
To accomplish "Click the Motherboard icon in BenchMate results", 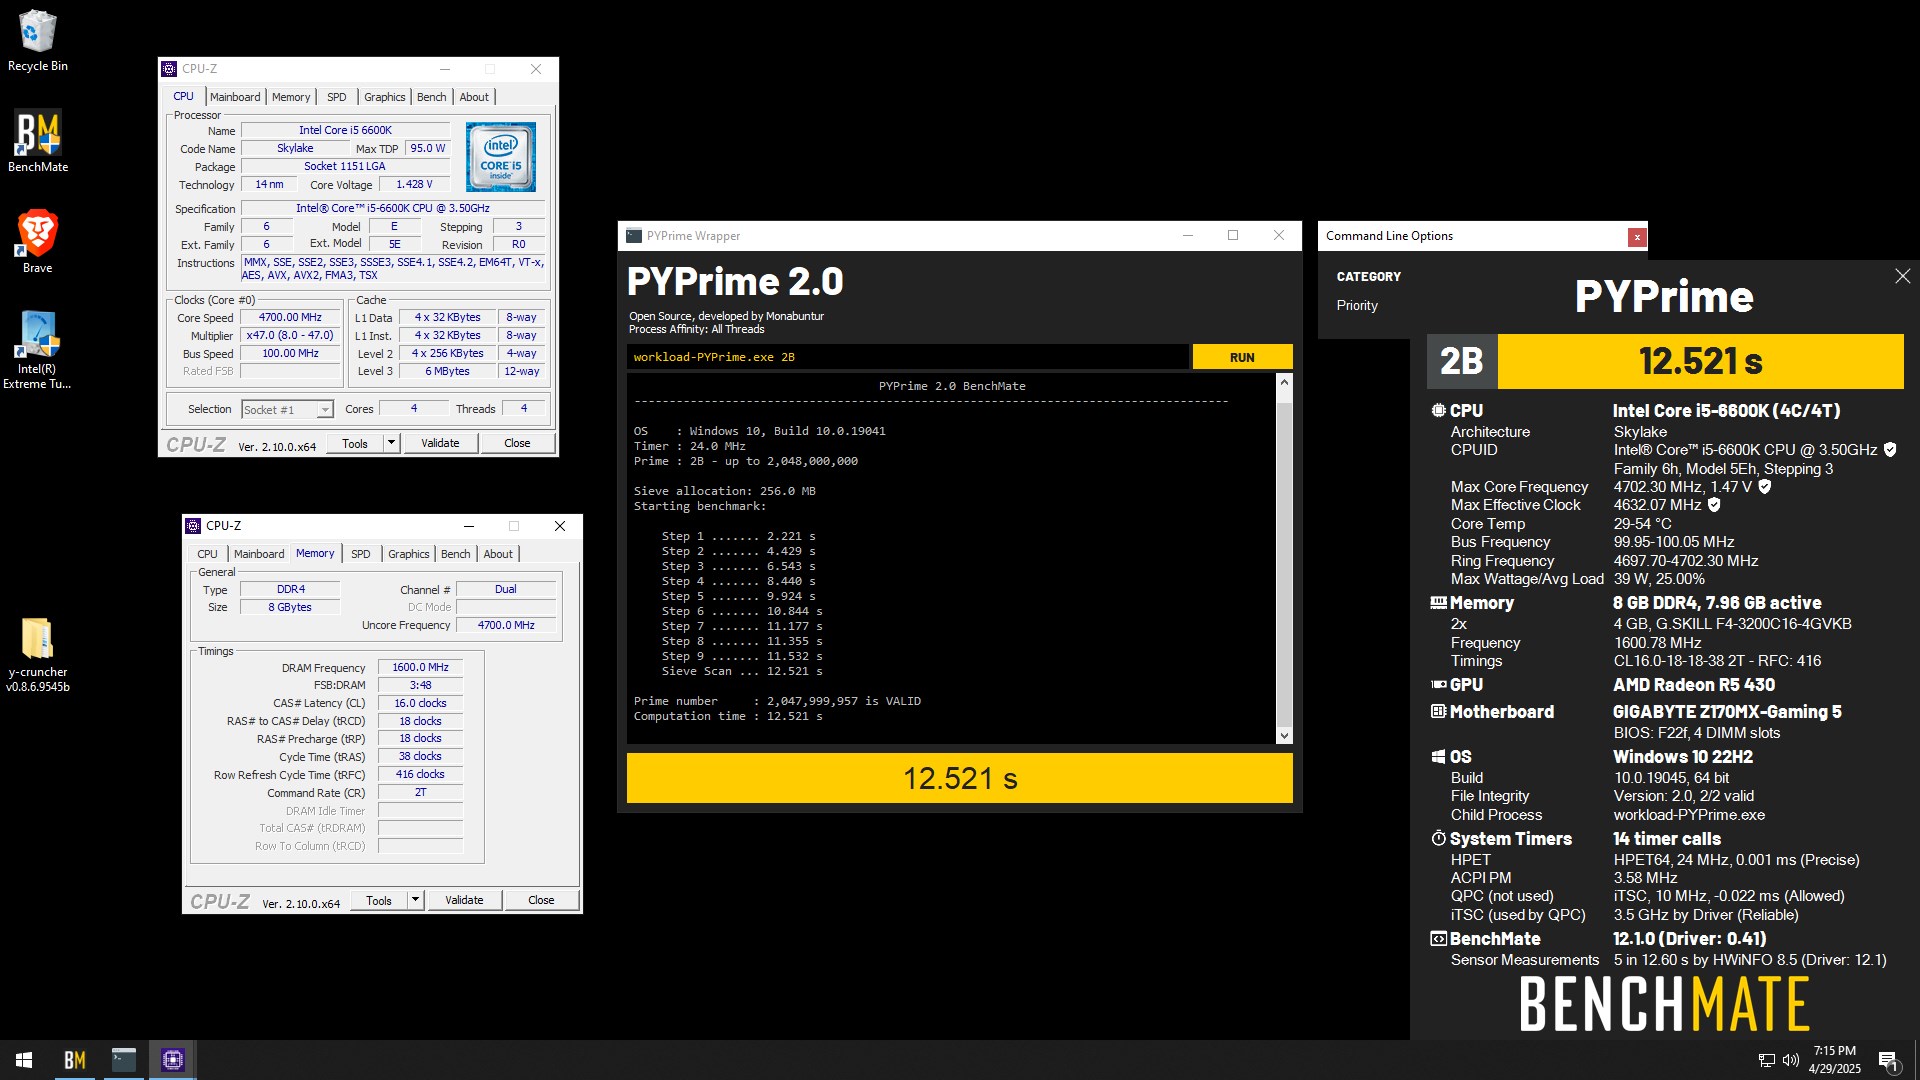I will tap(1438, 711).
